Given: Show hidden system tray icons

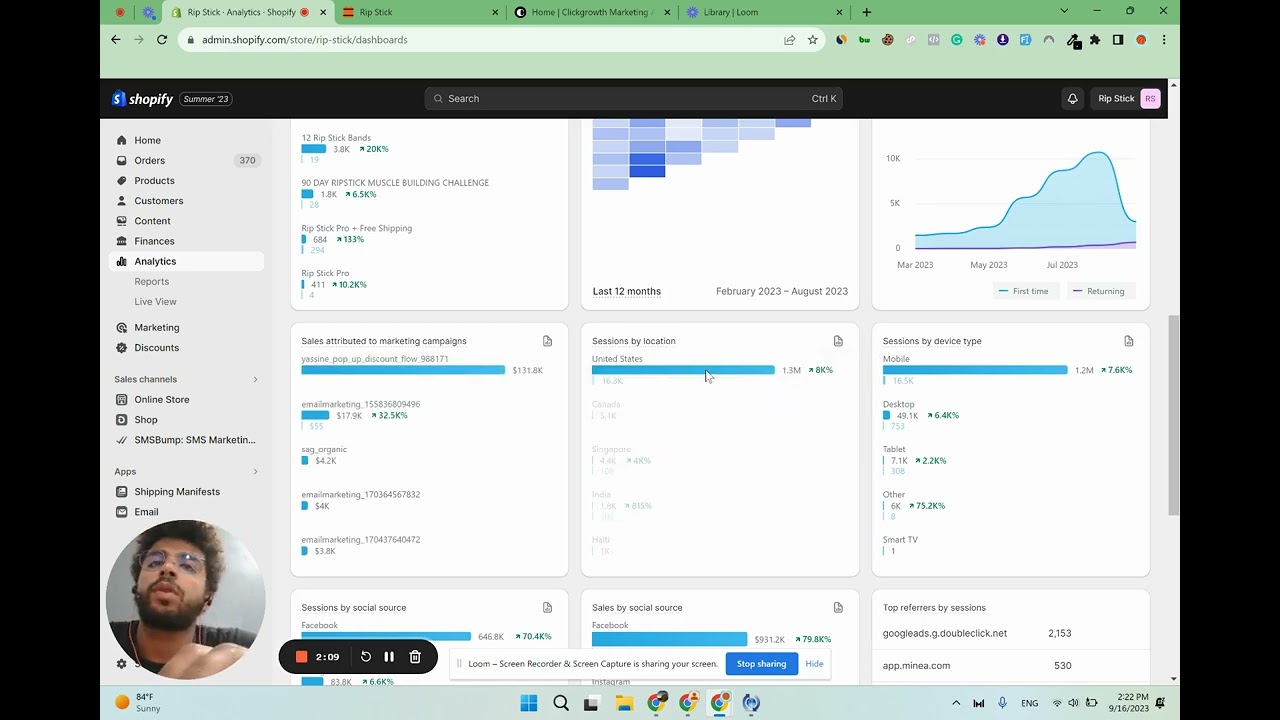Looking at the screenshot, I should pyautogui.click(x=956, y=703).
